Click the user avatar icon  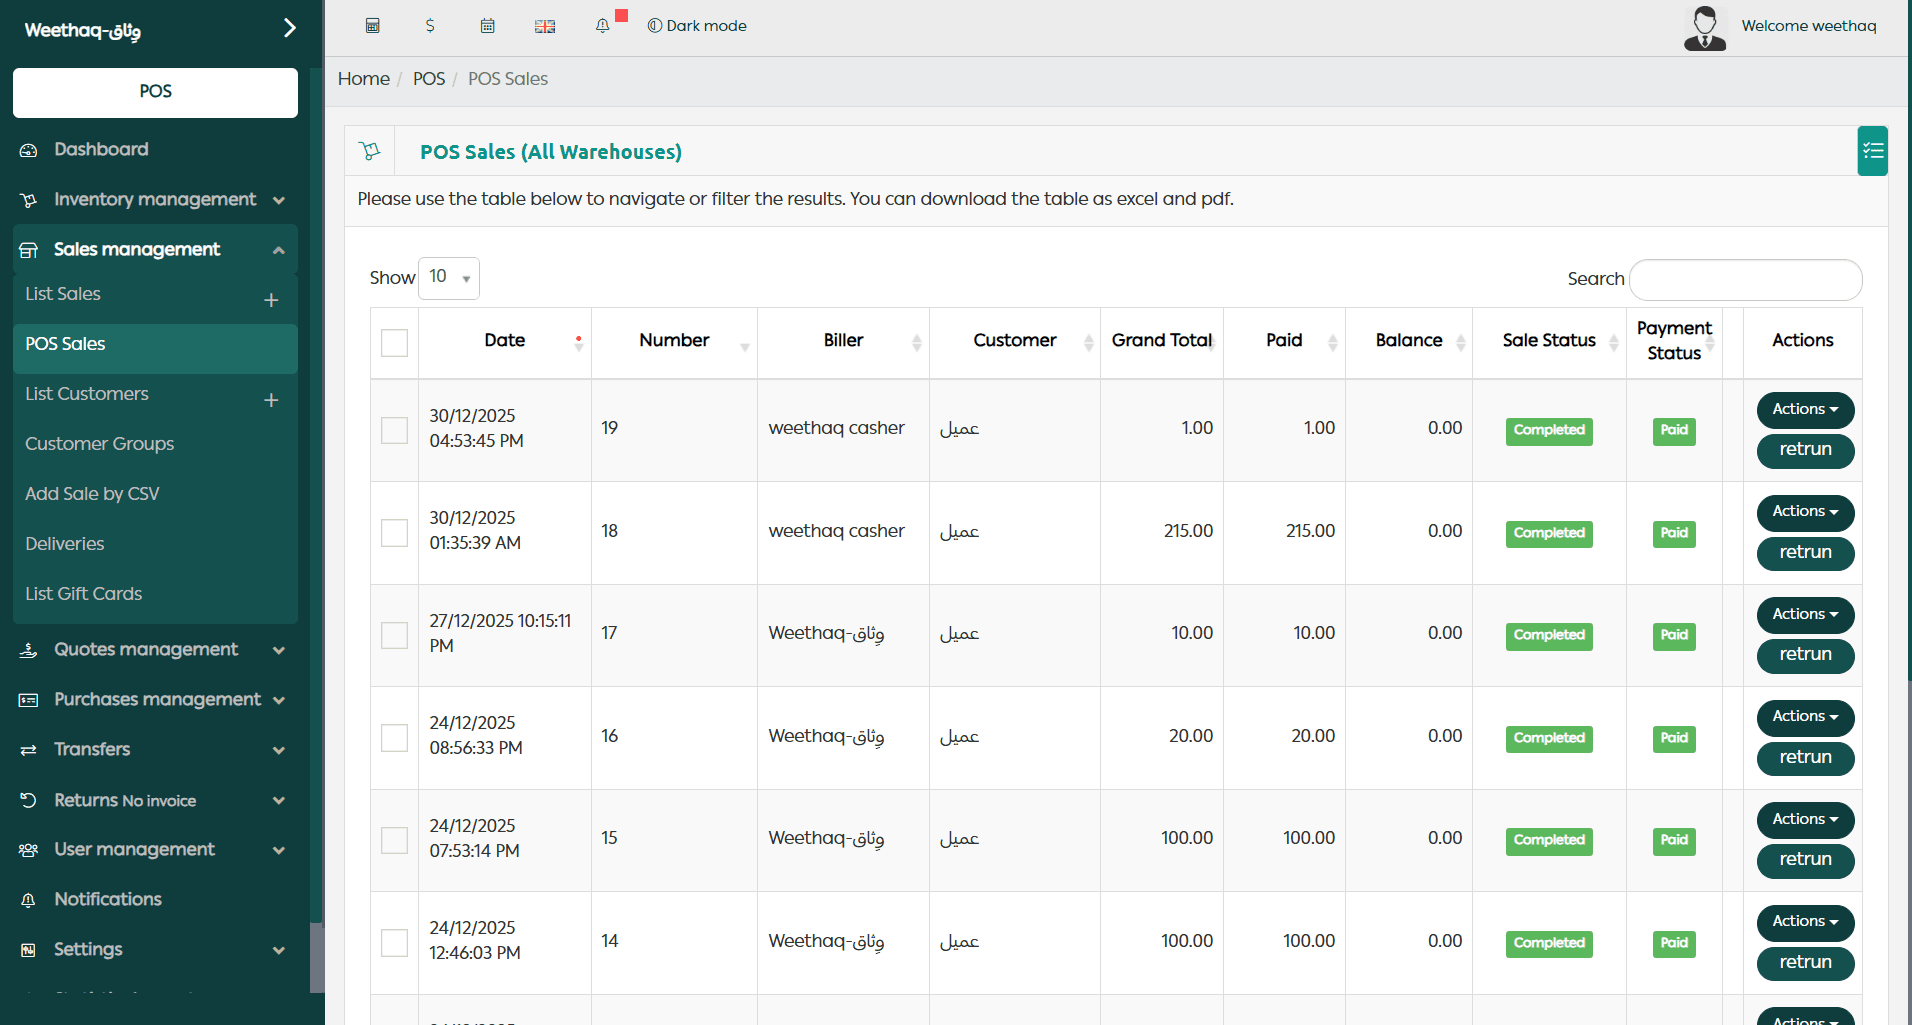click(x=1704, y=27)
